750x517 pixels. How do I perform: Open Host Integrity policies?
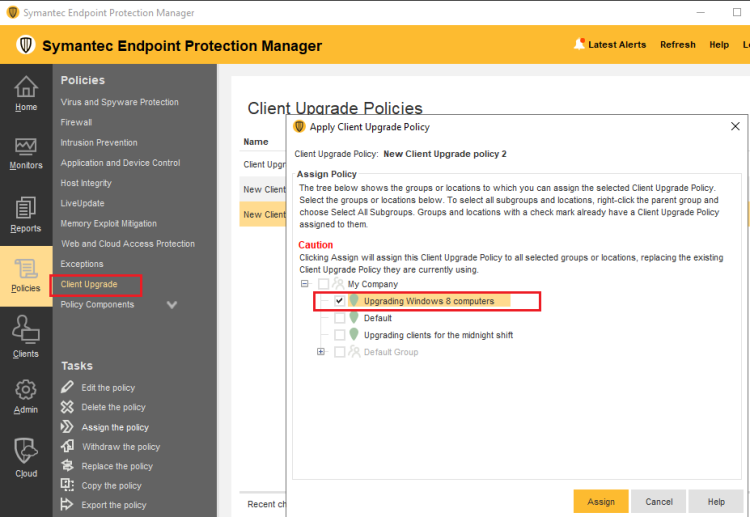tap(86, 183)
